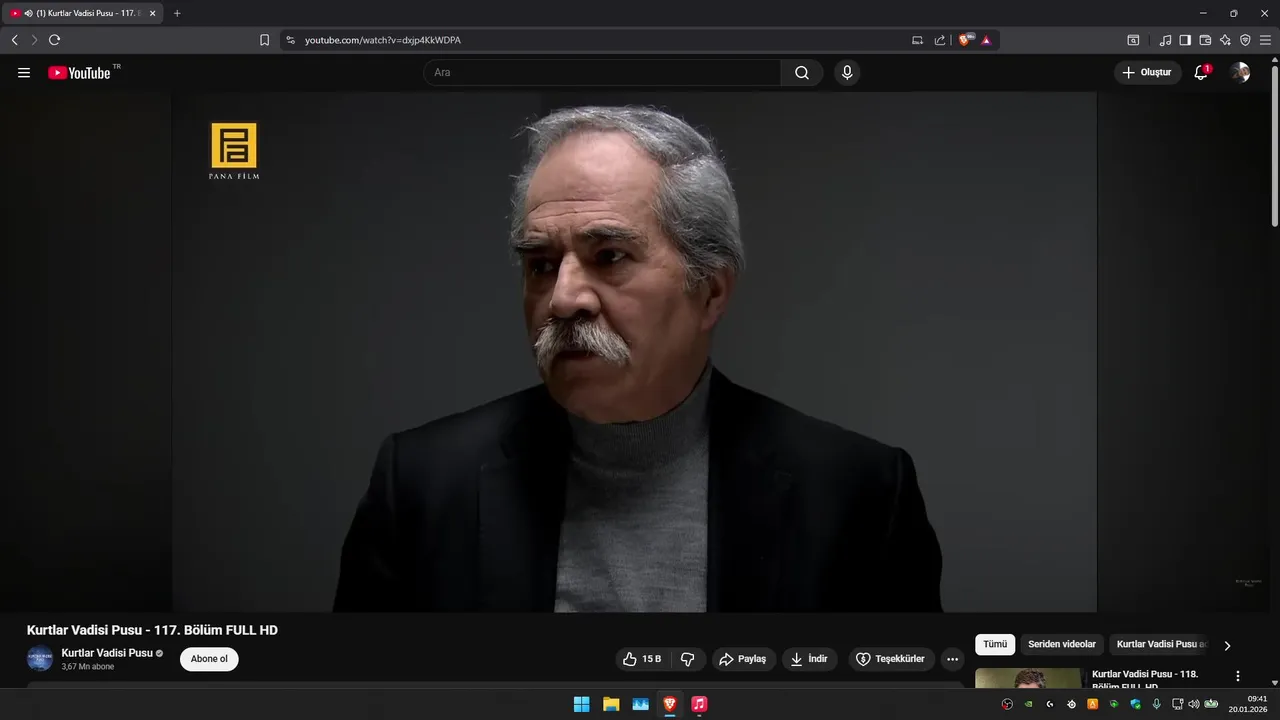Open File Explorer from taskbar
The image size is (1280, 720).
click(x=611, y=704)
